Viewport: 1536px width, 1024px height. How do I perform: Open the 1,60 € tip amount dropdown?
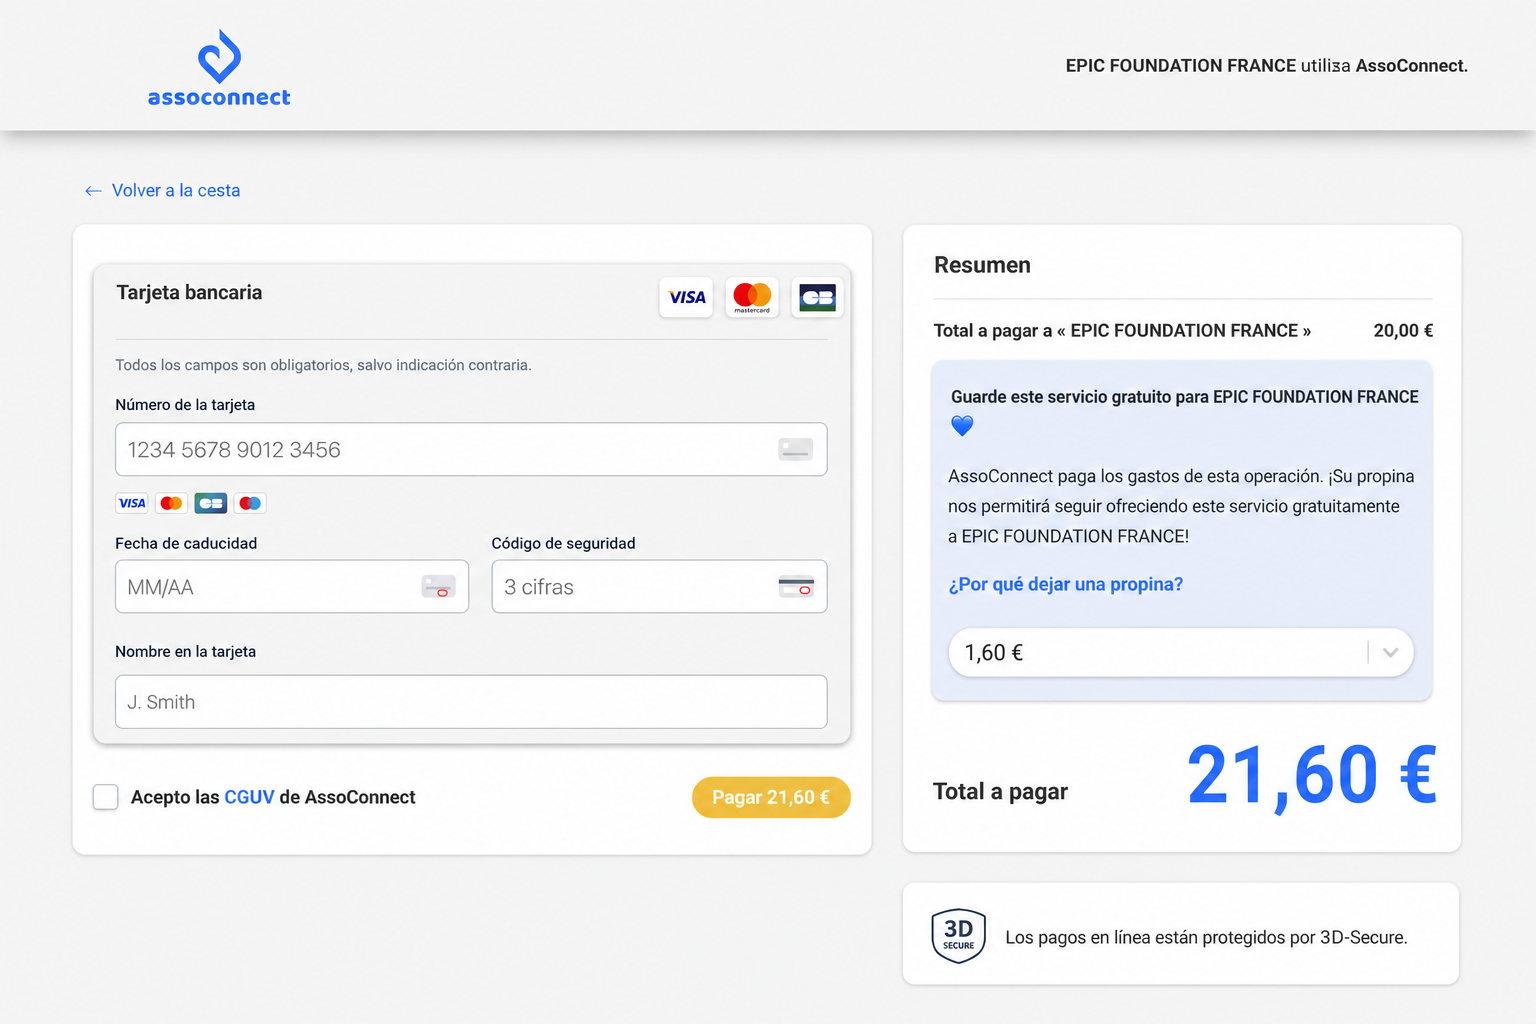[1181, 653]
